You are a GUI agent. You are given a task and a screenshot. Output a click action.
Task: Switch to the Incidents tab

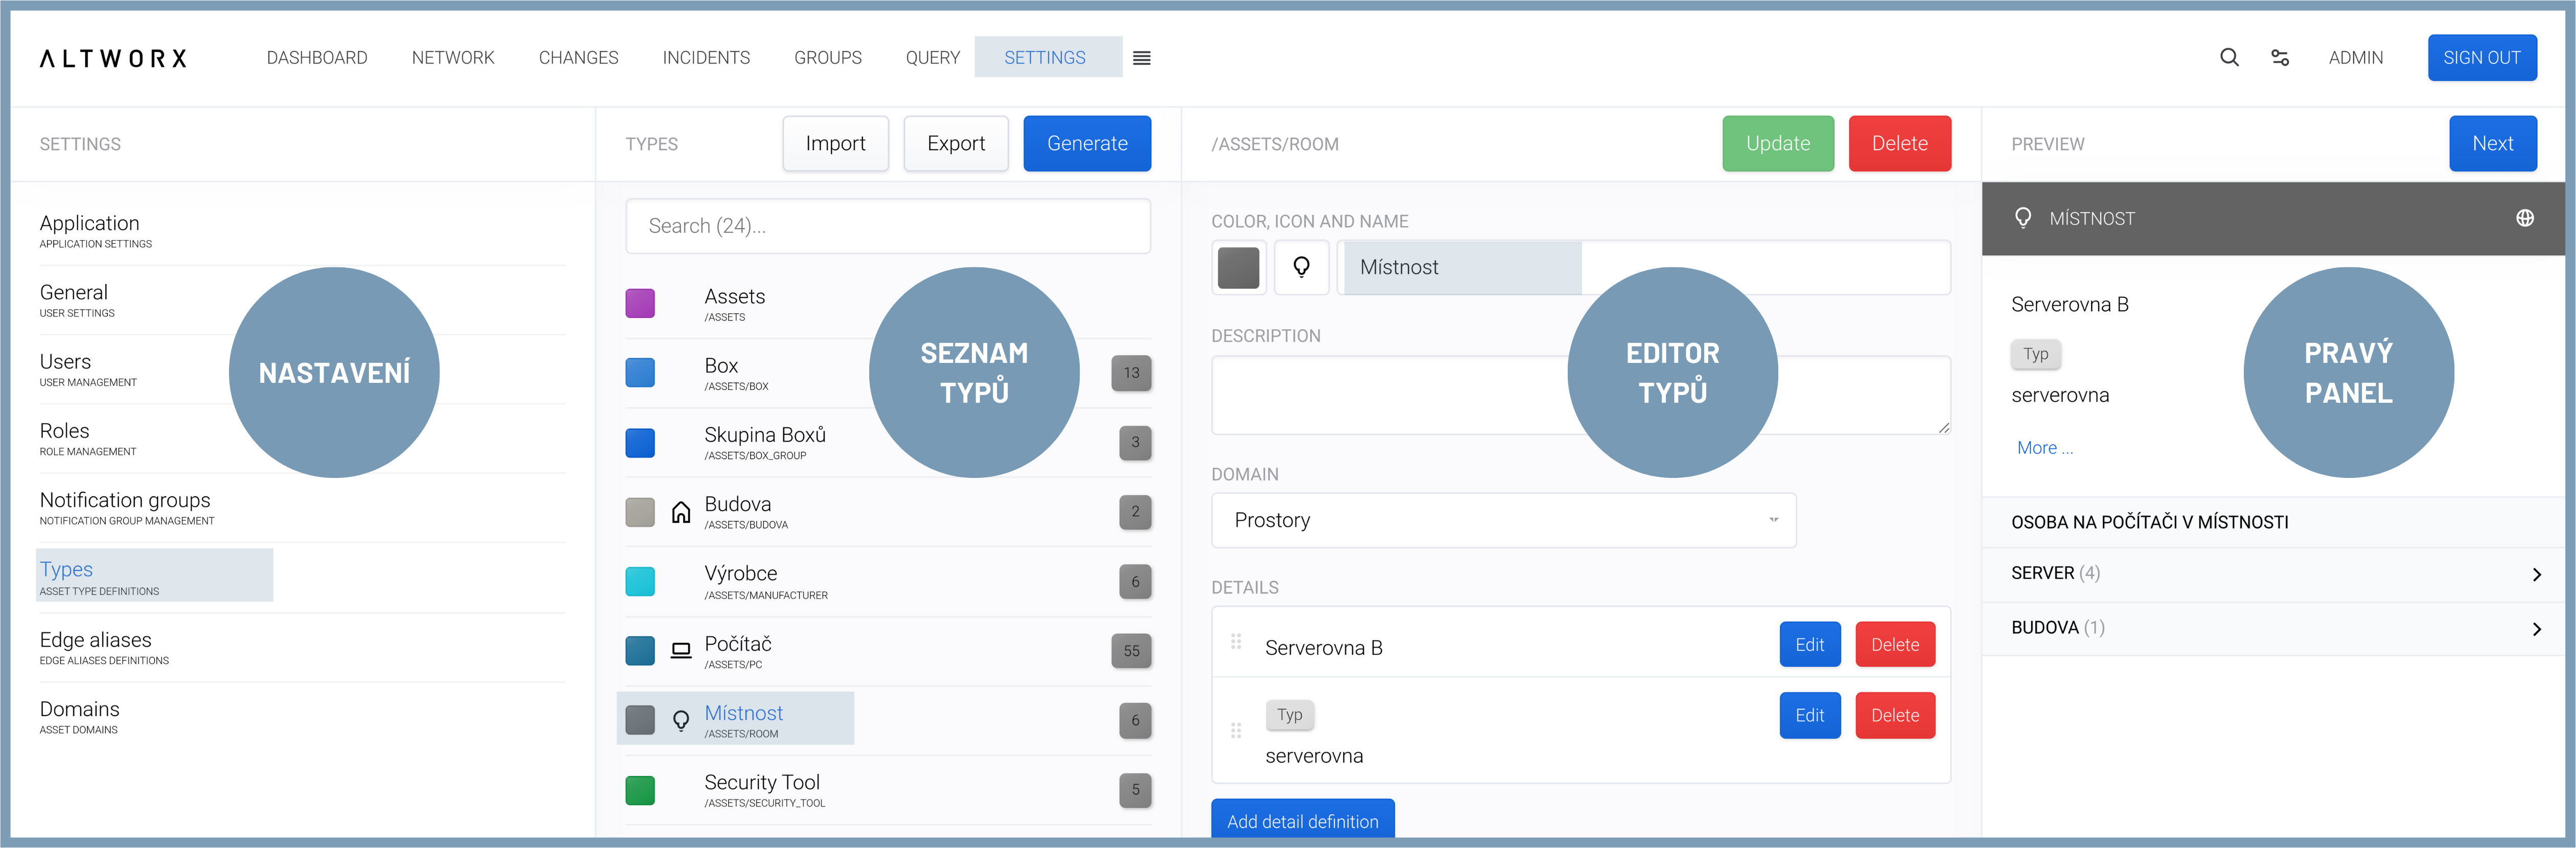[x=706, y=58]
